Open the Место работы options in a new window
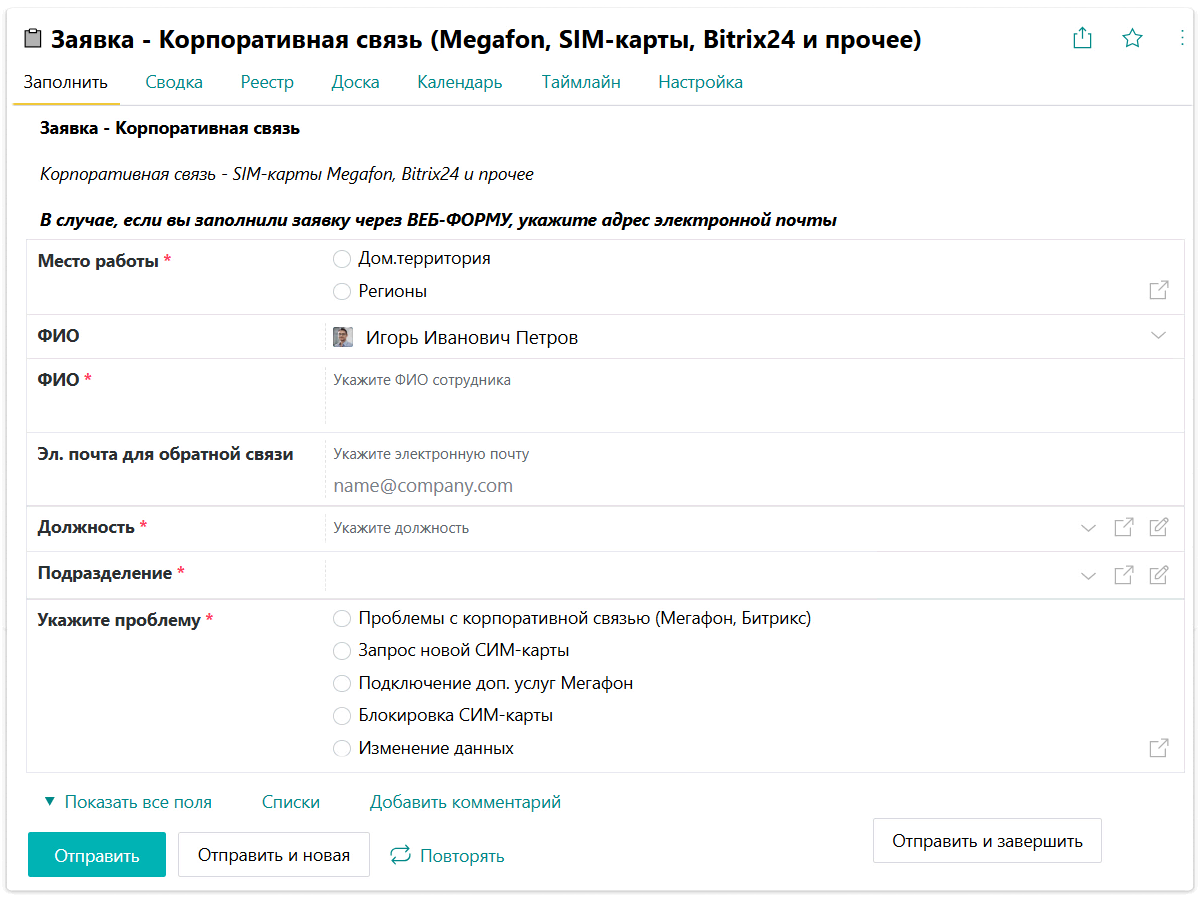 1159,291
